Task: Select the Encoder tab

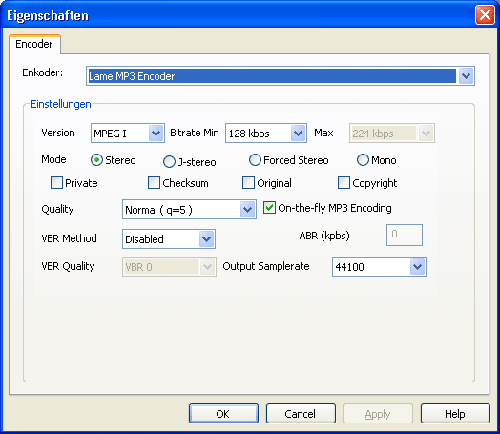Action: 34,44
